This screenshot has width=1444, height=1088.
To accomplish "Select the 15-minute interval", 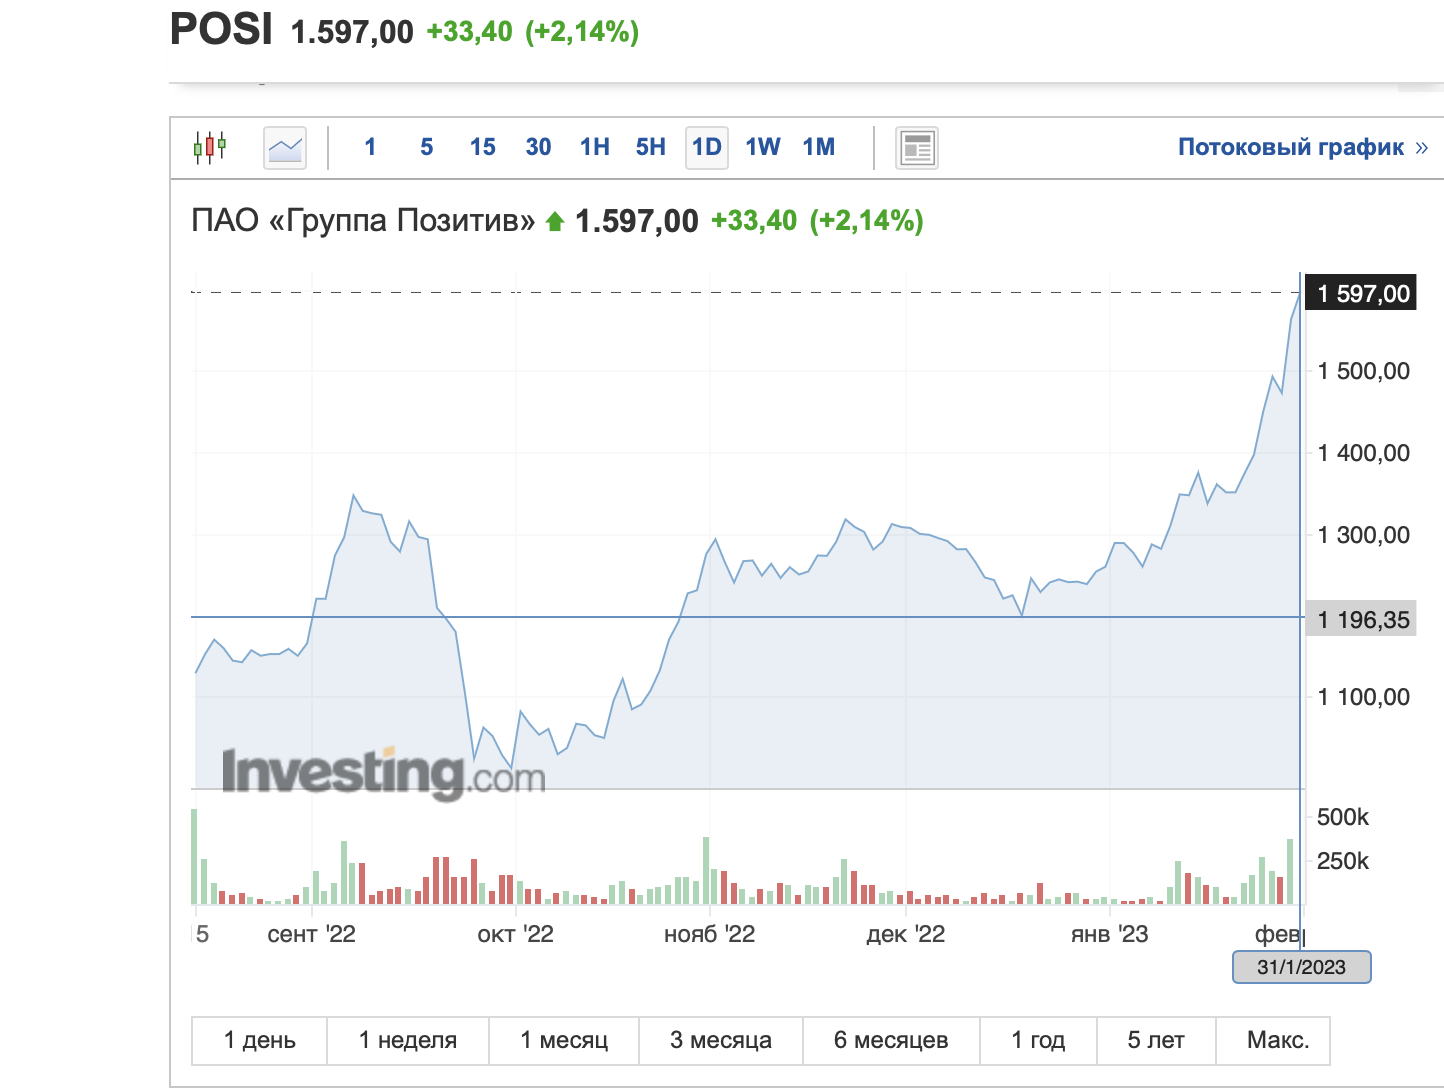I will tap(483, 147).
